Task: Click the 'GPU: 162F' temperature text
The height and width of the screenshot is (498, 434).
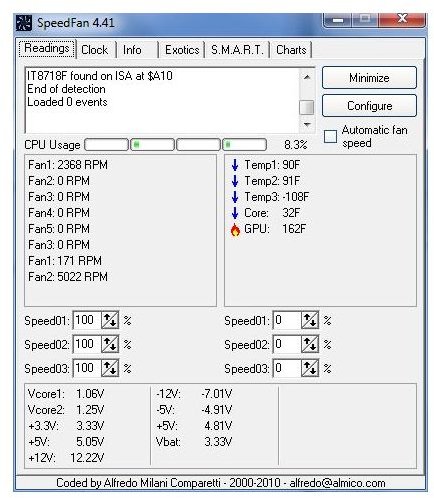Action: (275, 229)
